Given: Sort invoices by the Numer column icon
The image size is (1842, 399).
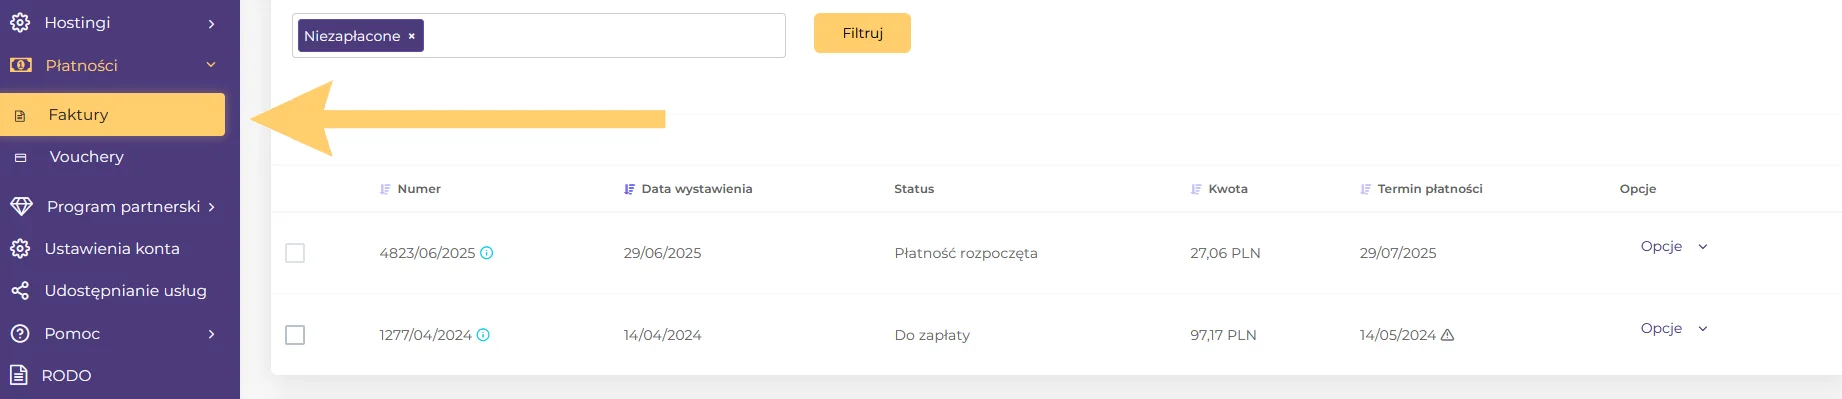Looking at the screenshot, I should (385, 189).
